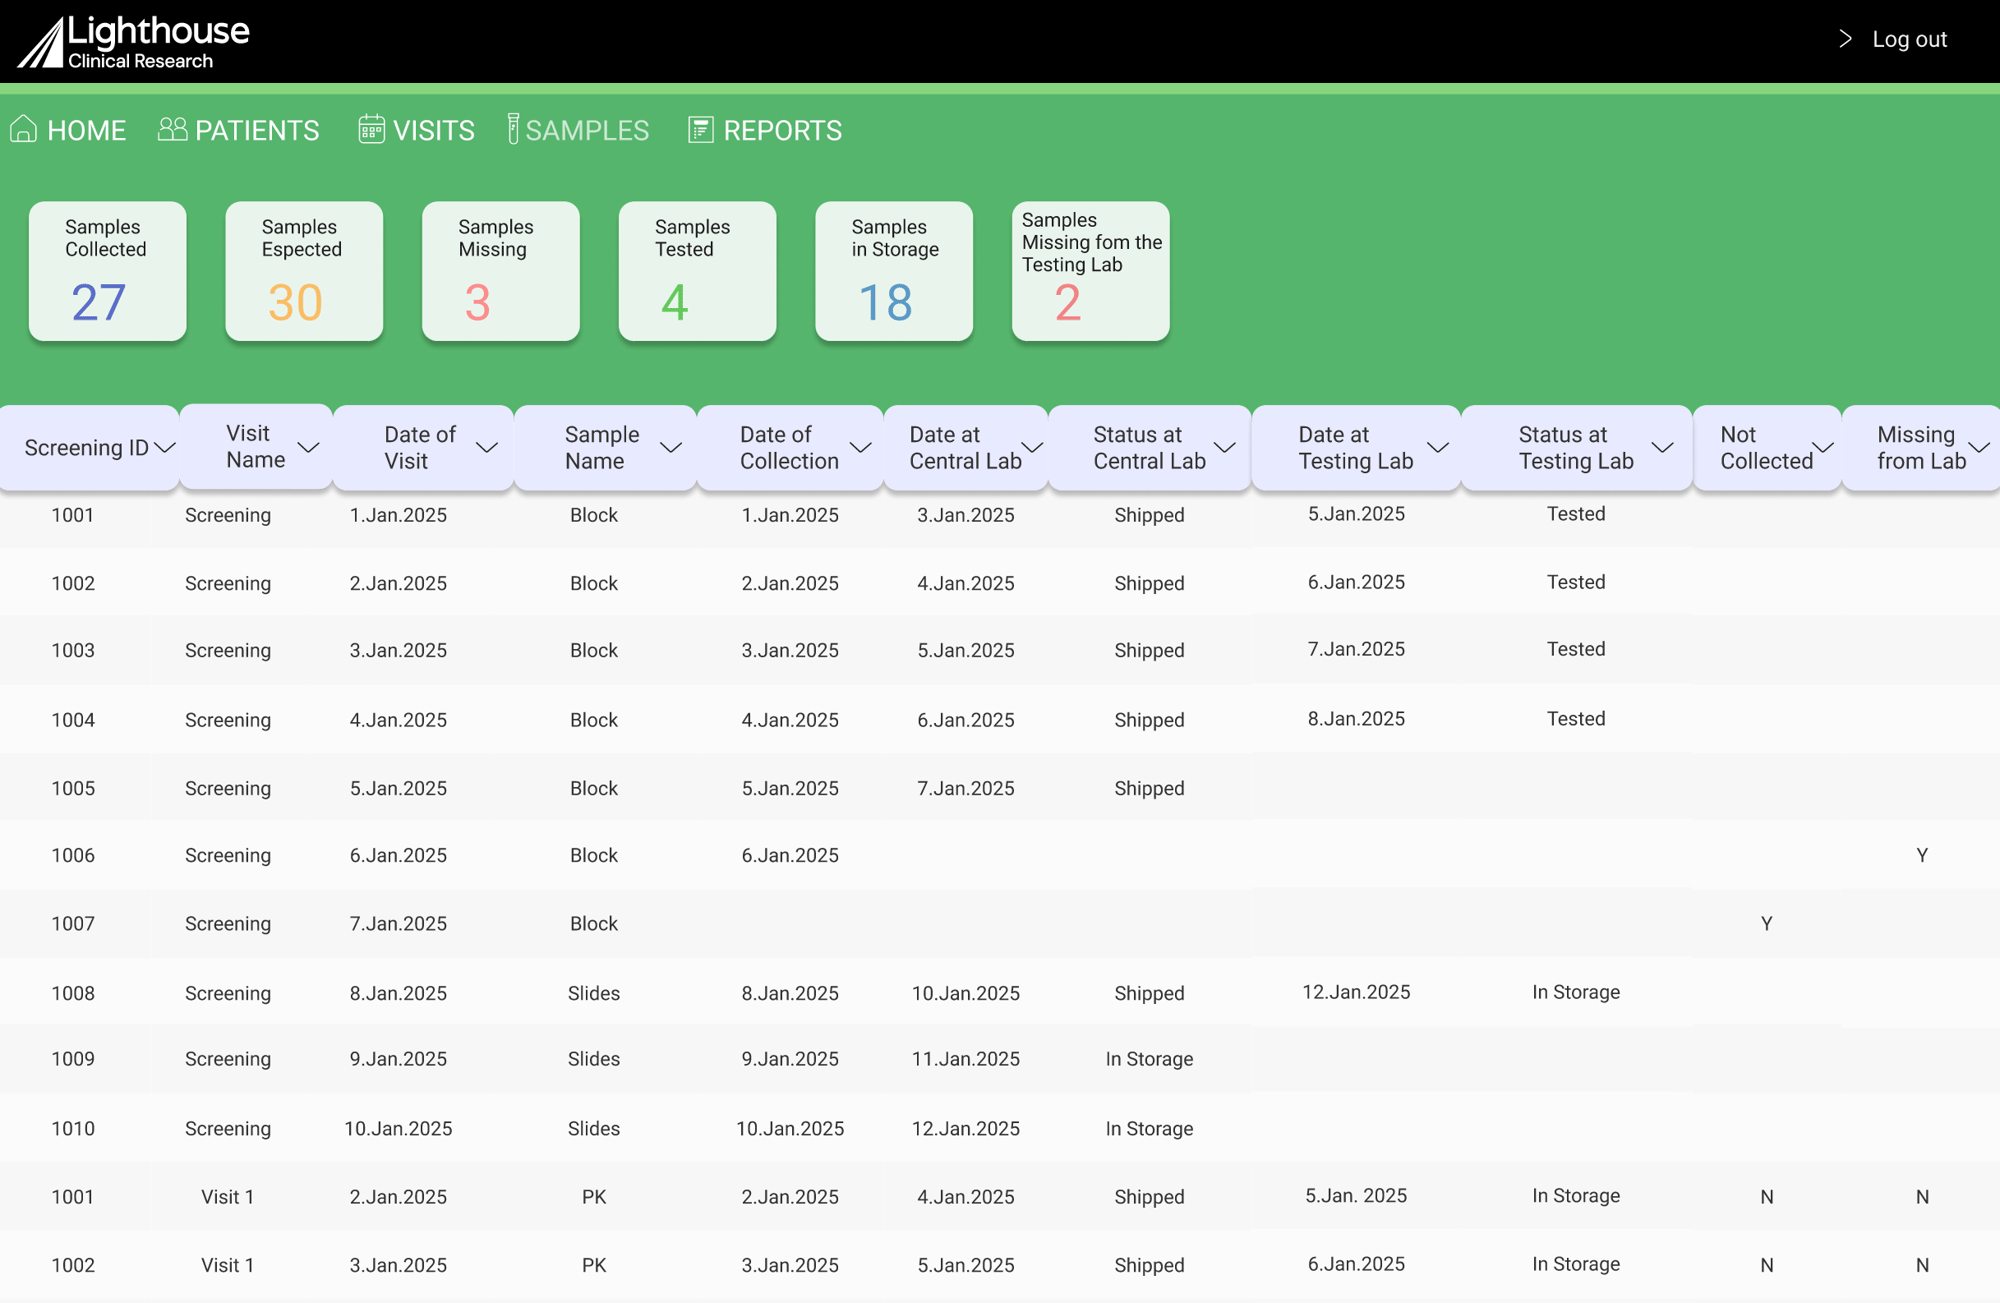Click 'Visit 1' in the 3.Jan.2025 PK row

(228, 1265)
